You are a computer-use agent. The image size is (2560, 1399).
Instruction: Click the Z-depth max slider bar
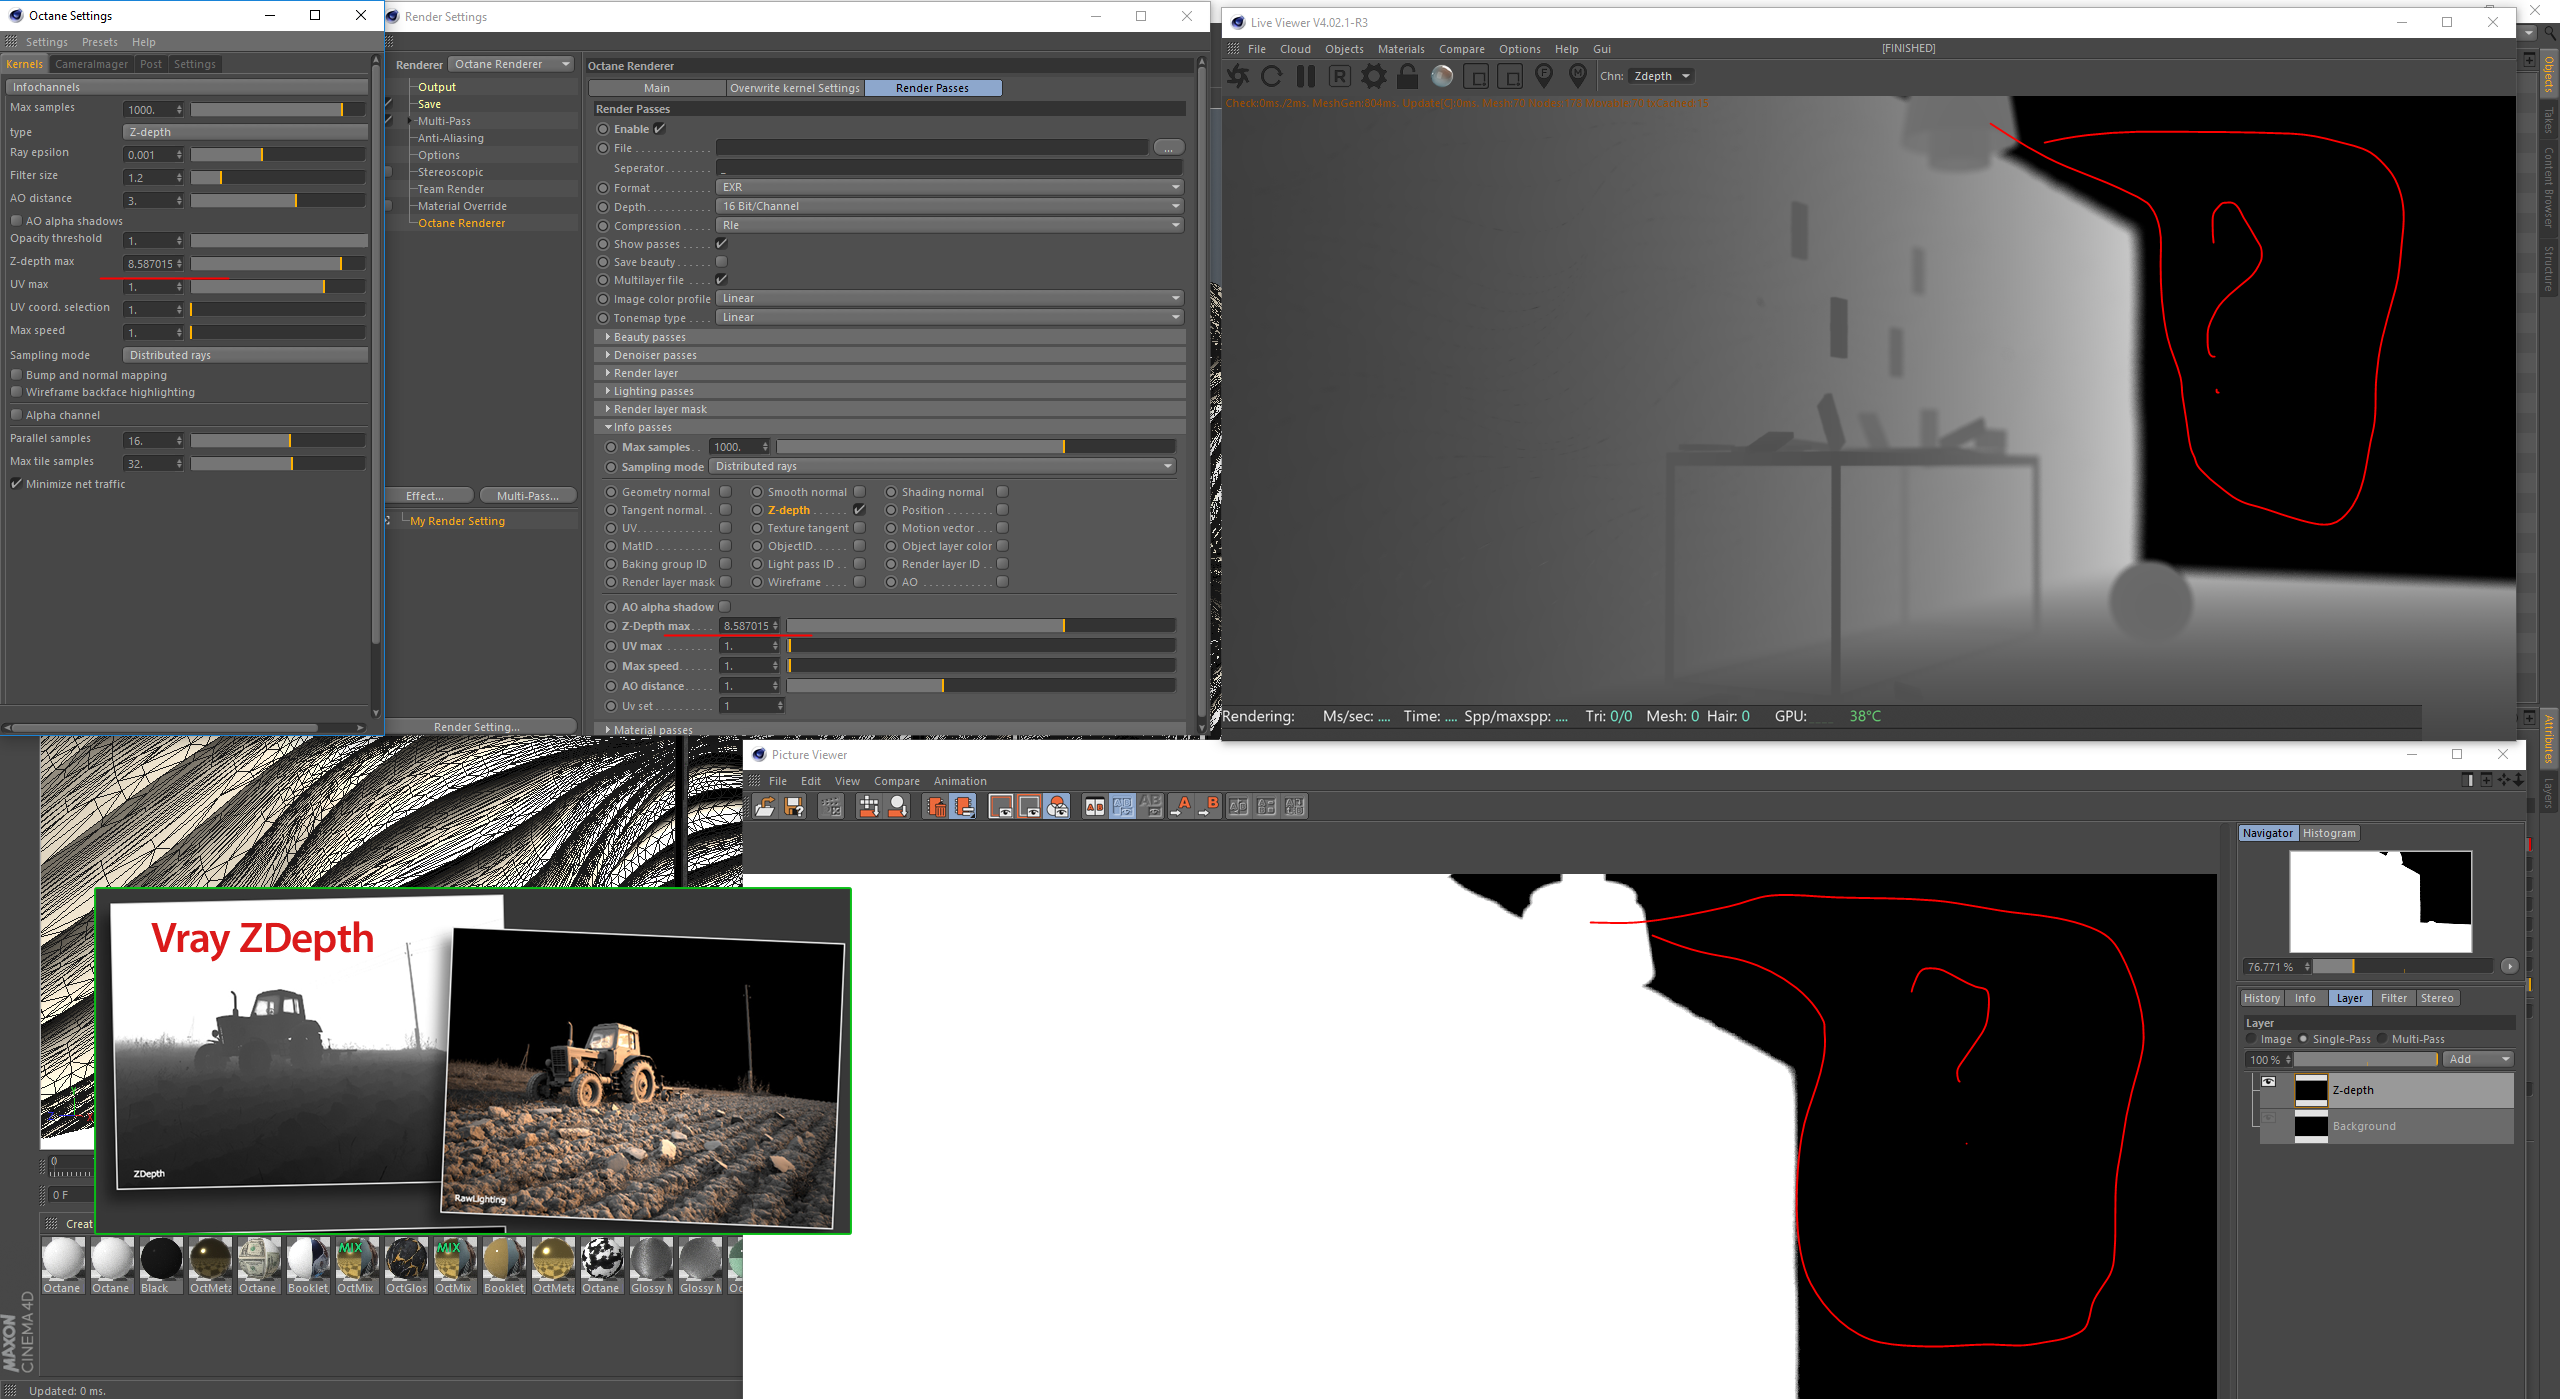[x=277, y=263]
